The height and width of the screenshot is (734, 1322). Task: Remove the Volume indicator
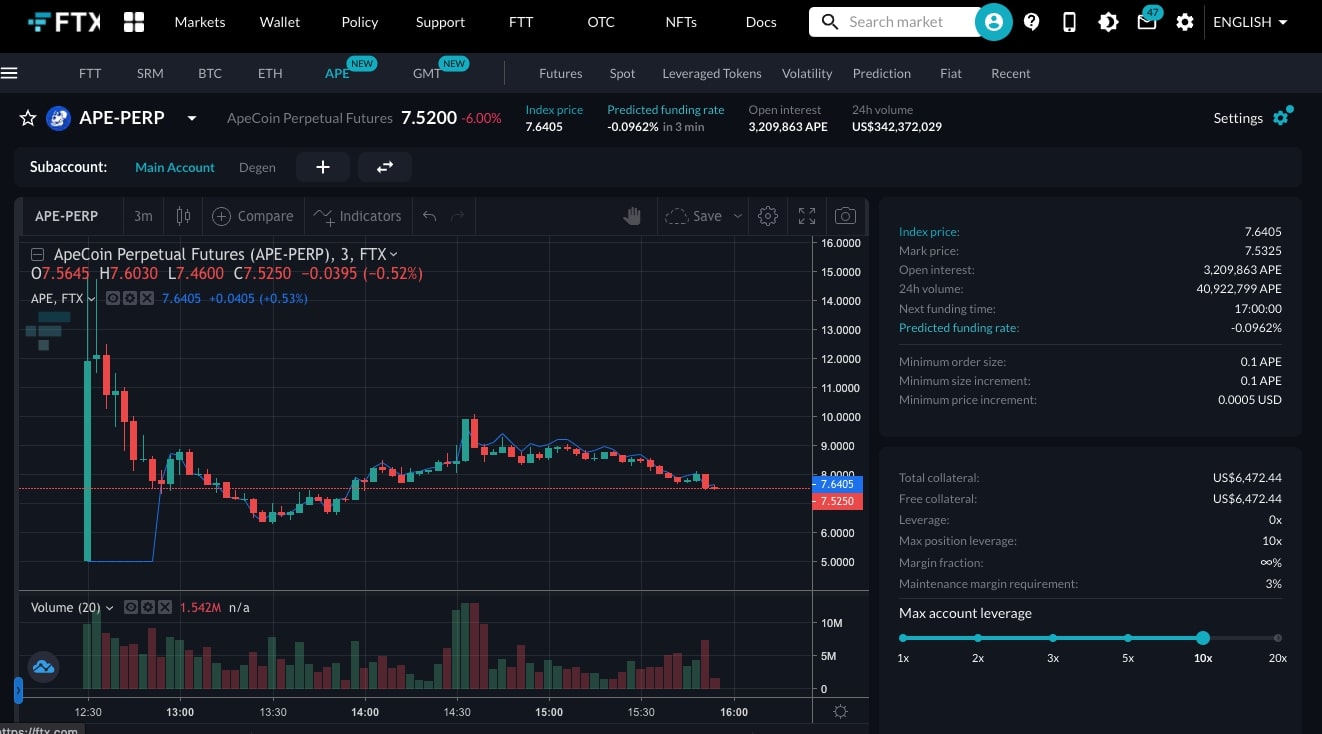pos(165,607)
